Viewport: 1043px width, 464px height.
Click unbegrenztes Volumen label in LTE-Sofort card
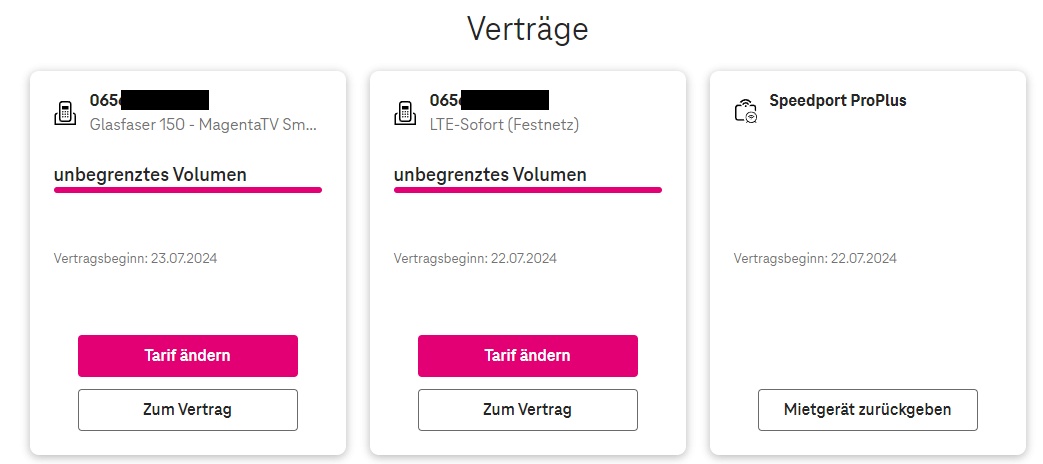[490, 175]
